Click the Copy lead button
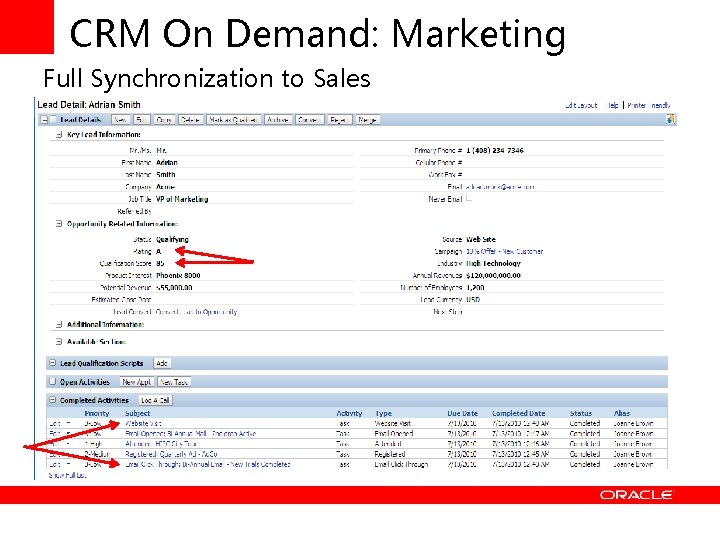The image size is (720, 540). (164, 120)
